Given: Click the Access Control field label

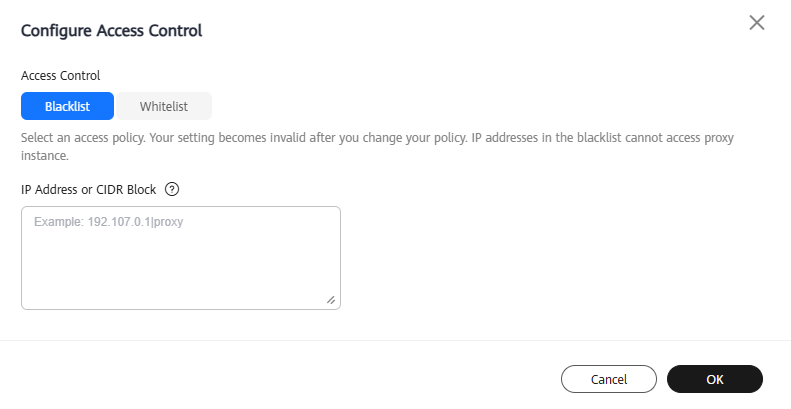Looking at the screenshot, I should coord(61,76).
